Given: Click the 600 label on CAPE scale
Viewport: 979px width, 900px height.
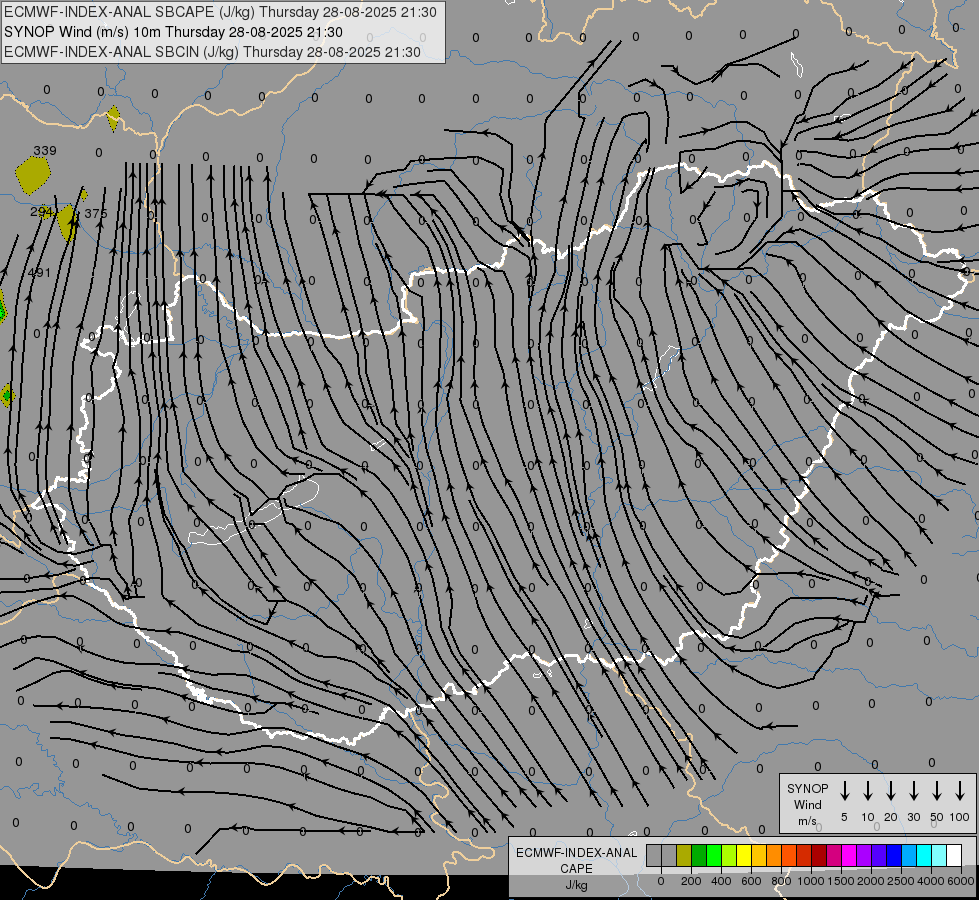Looking at the screenshot, I should point(751,881).
